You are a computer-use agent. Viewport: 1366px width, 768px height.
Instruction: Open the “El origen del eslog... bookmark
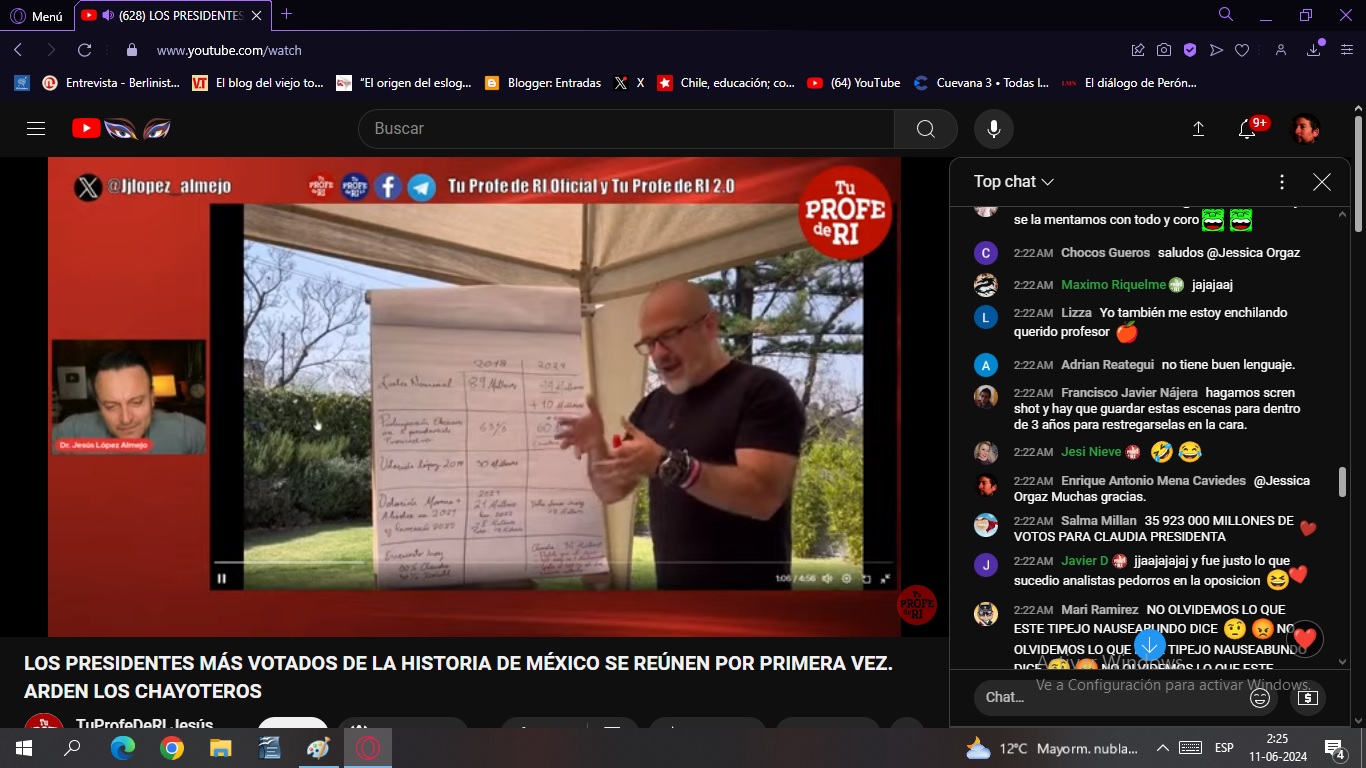click(404, 83)
